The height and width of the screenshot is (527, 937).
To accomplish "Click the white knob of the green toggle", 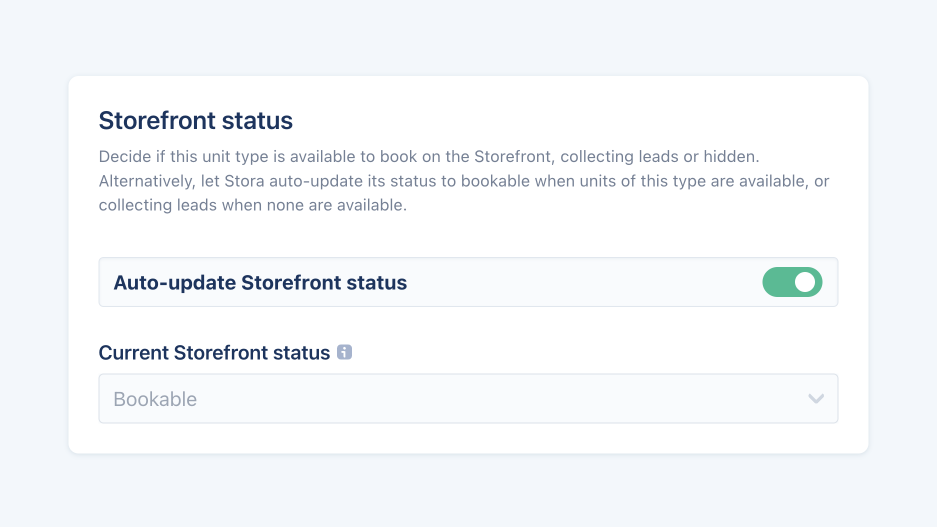I will (805, 282).
